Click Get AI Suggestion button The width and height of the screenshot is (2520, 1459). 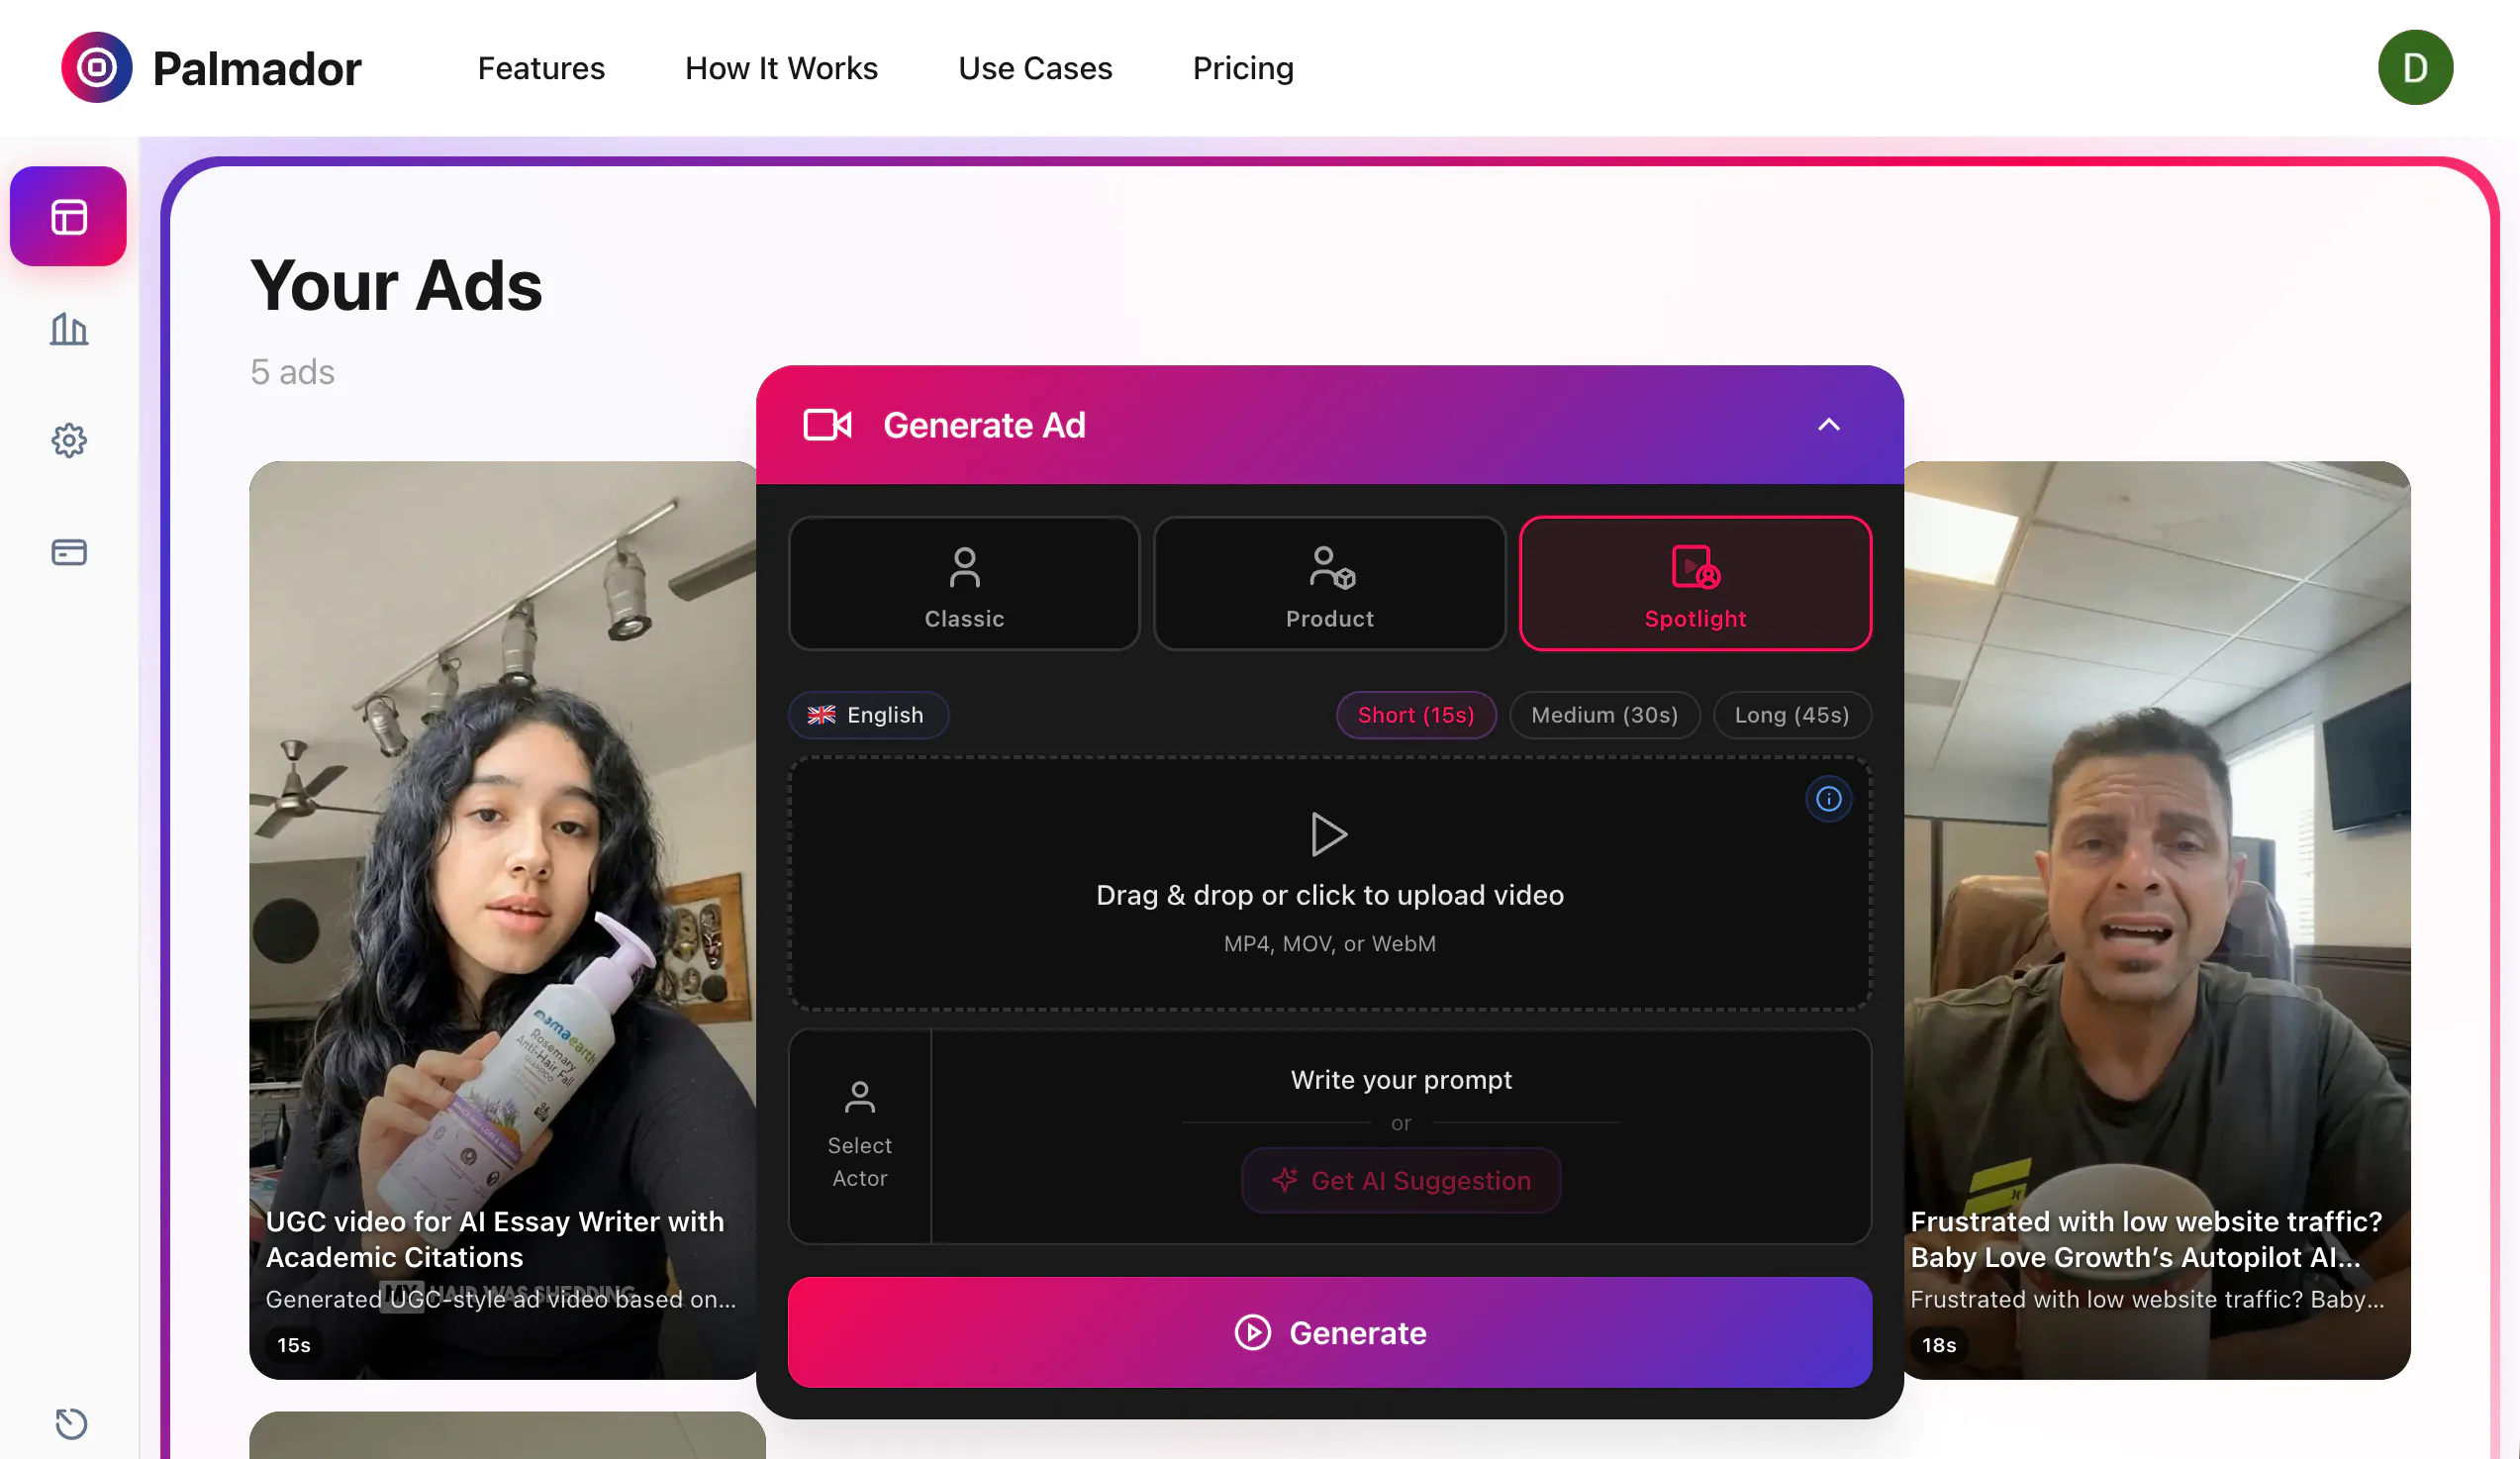(1401, 1181)
